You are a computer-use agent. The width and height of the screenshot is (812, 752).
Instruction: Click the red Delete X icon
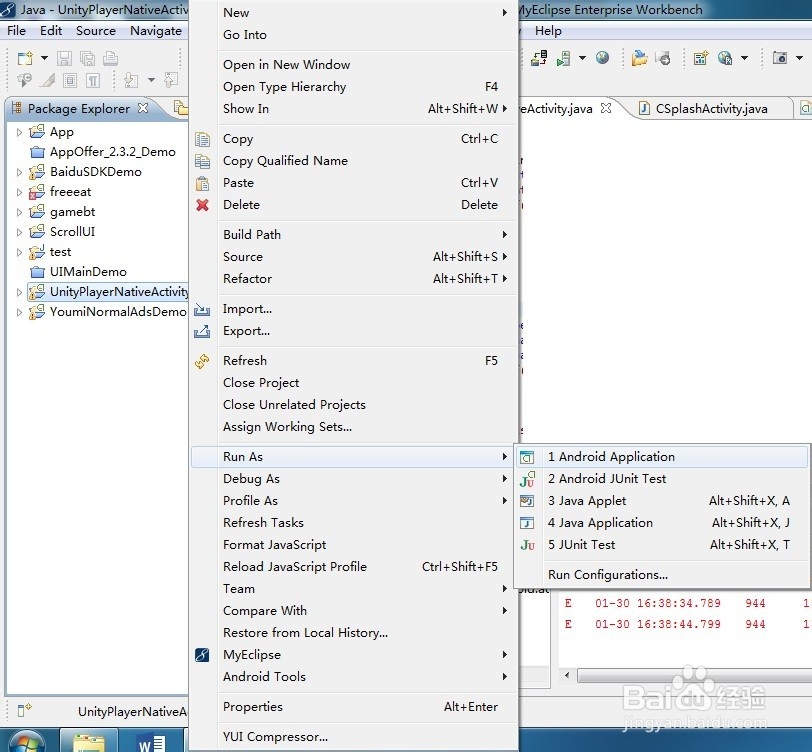(202, 205)
